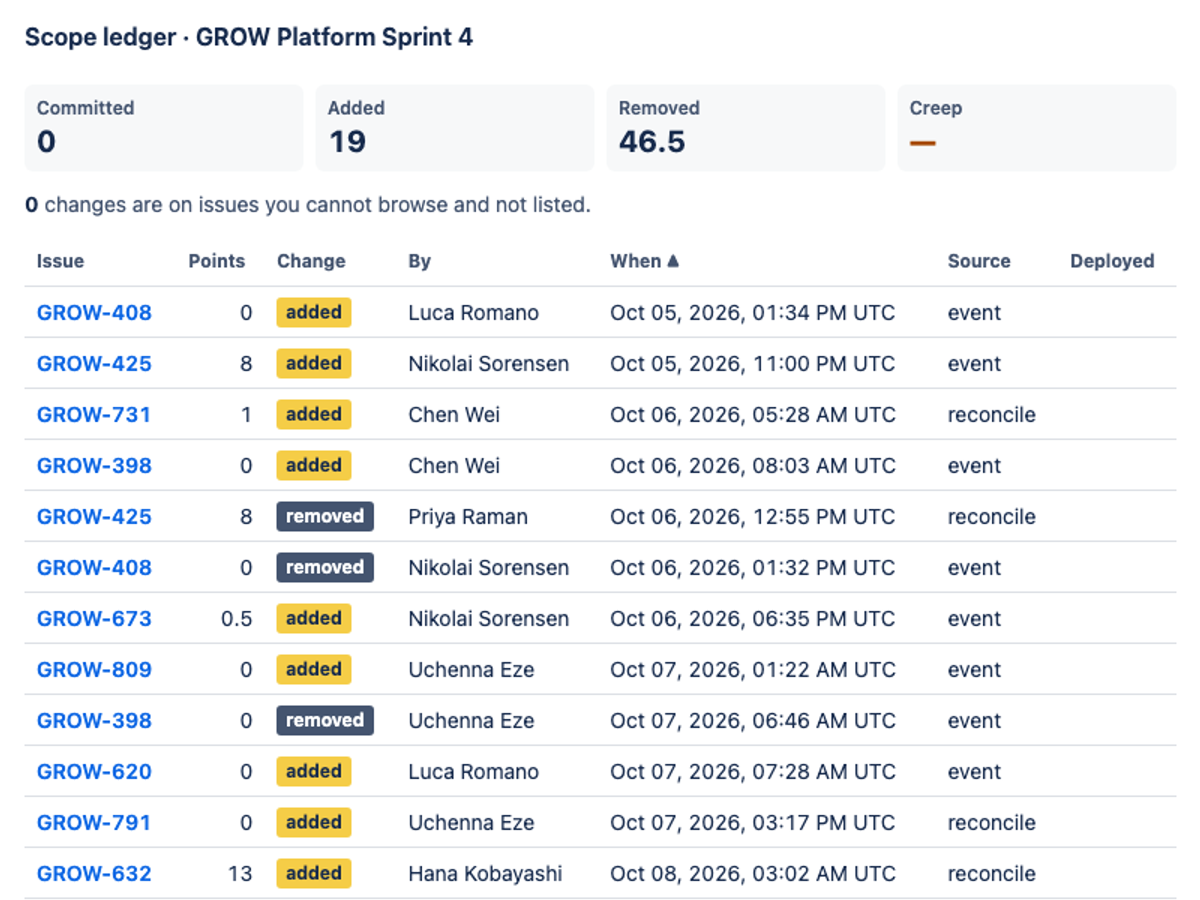This screenshot has height=900, width=1200.
Task: Click the added badge in Hana Kobayashi's row
Action: [314, 873]
